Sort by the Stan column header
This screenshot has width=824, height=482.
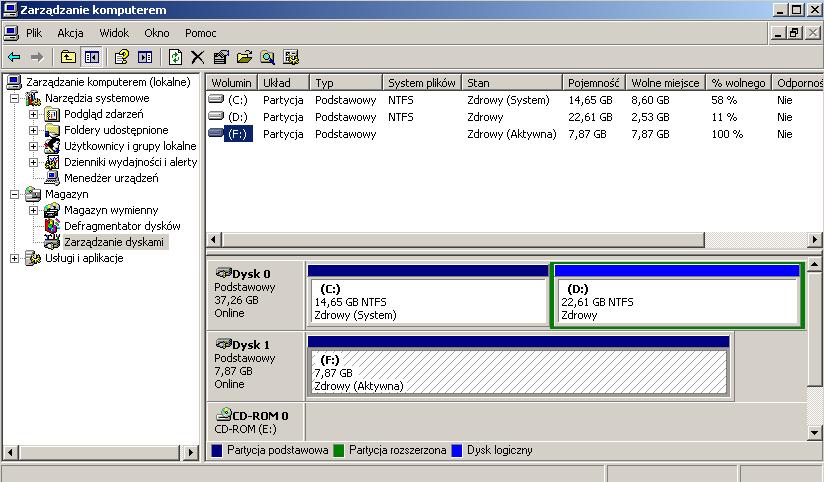click(512, 83)
